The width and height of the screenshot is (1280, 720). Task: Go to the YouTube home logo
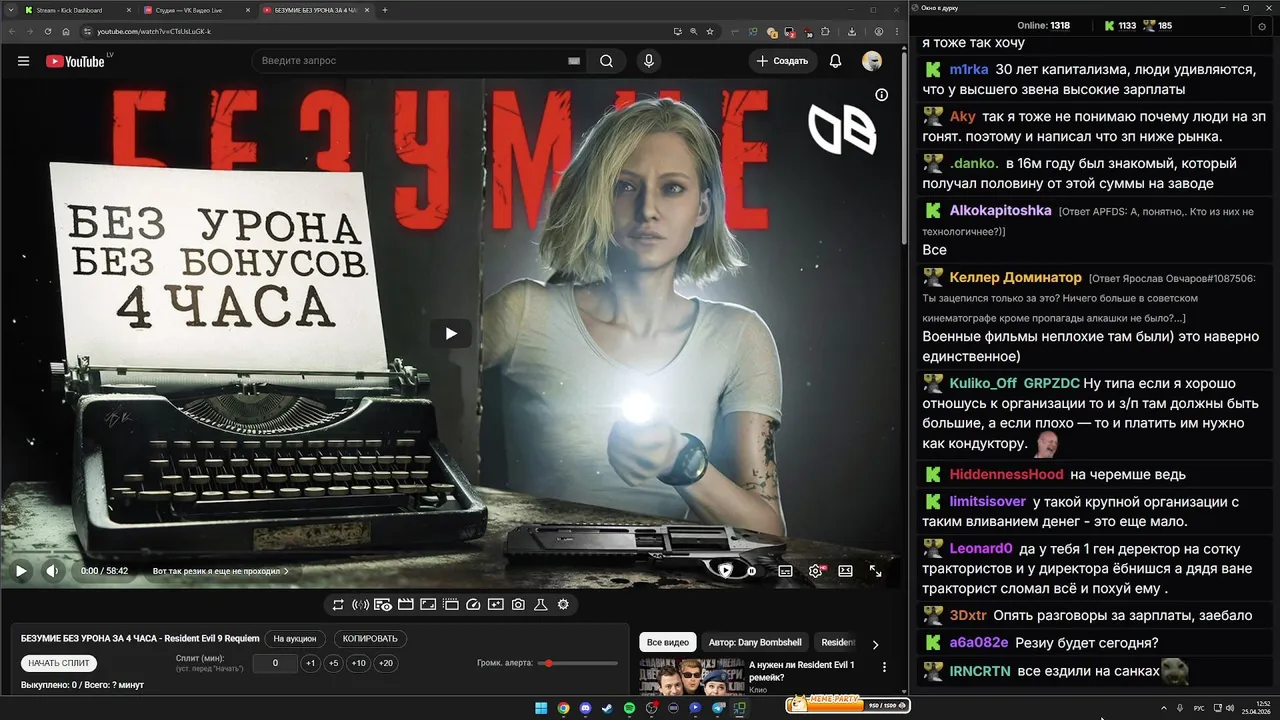(76, 61)
